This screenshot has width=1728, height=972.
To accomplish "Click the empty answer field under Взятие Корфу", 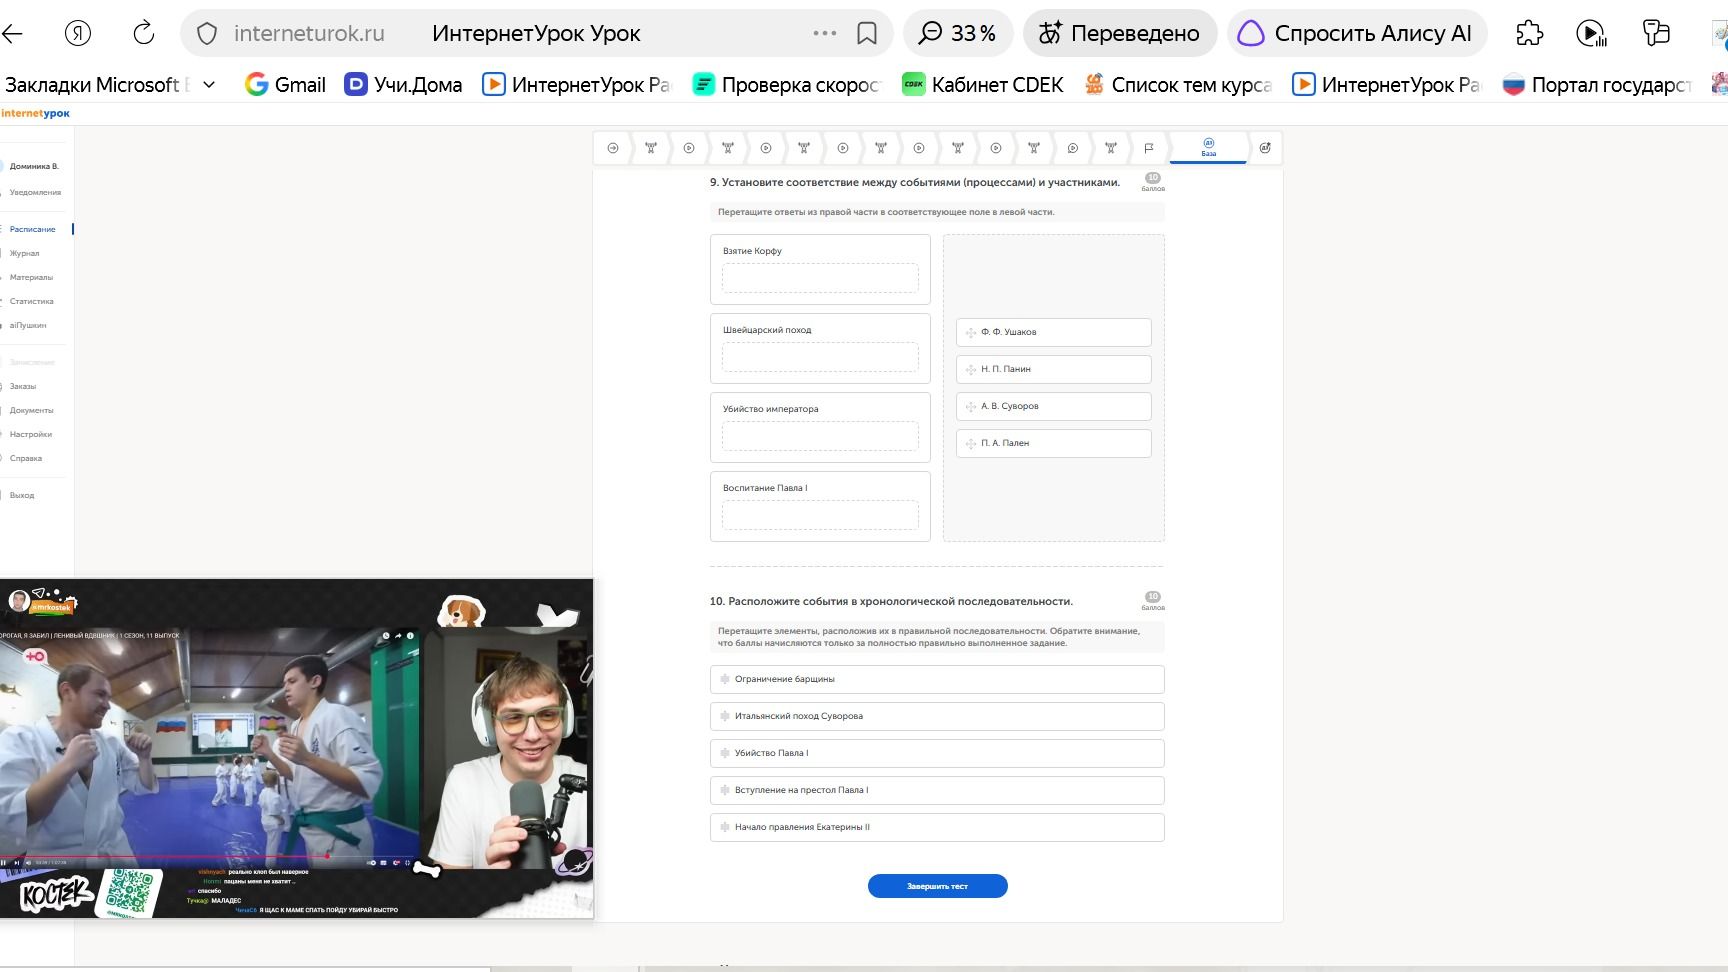I will [820, 278].
